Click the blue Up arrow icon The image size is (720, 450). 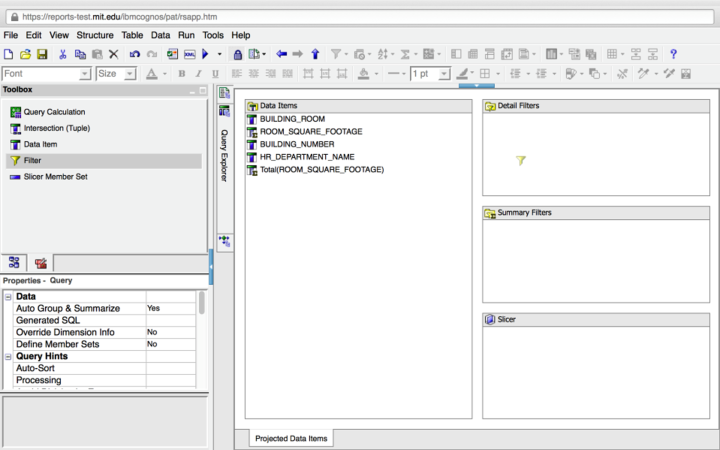pyautogui.click(x=315, y=54)
